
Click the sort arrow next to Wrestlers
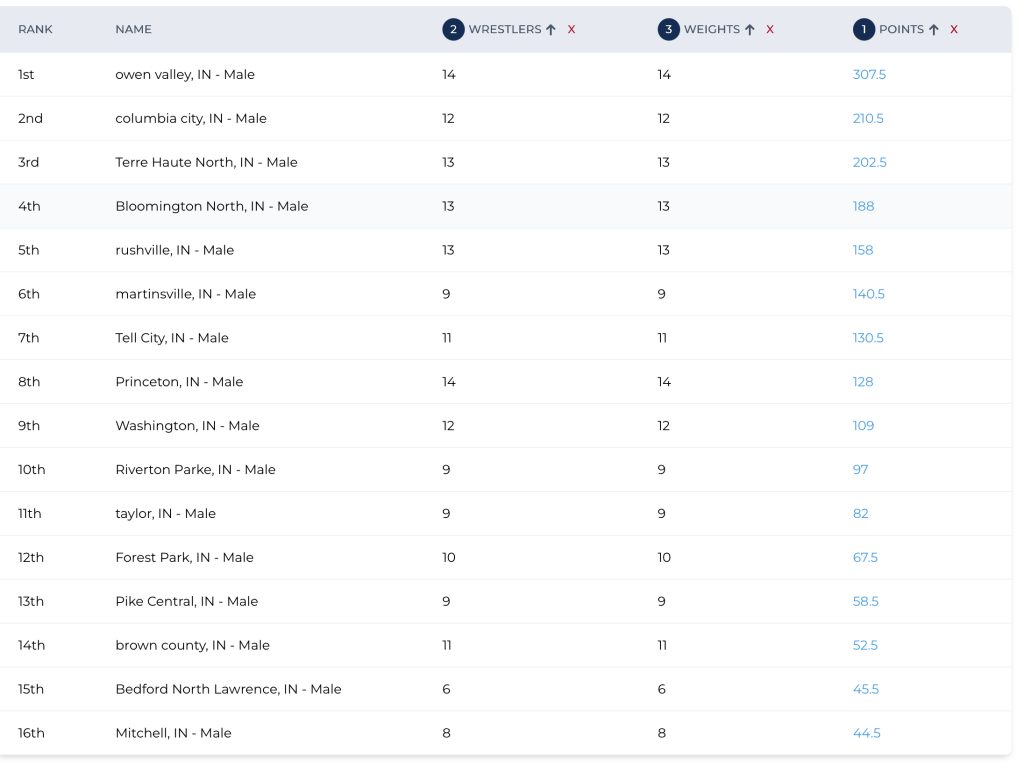[551, 30]
